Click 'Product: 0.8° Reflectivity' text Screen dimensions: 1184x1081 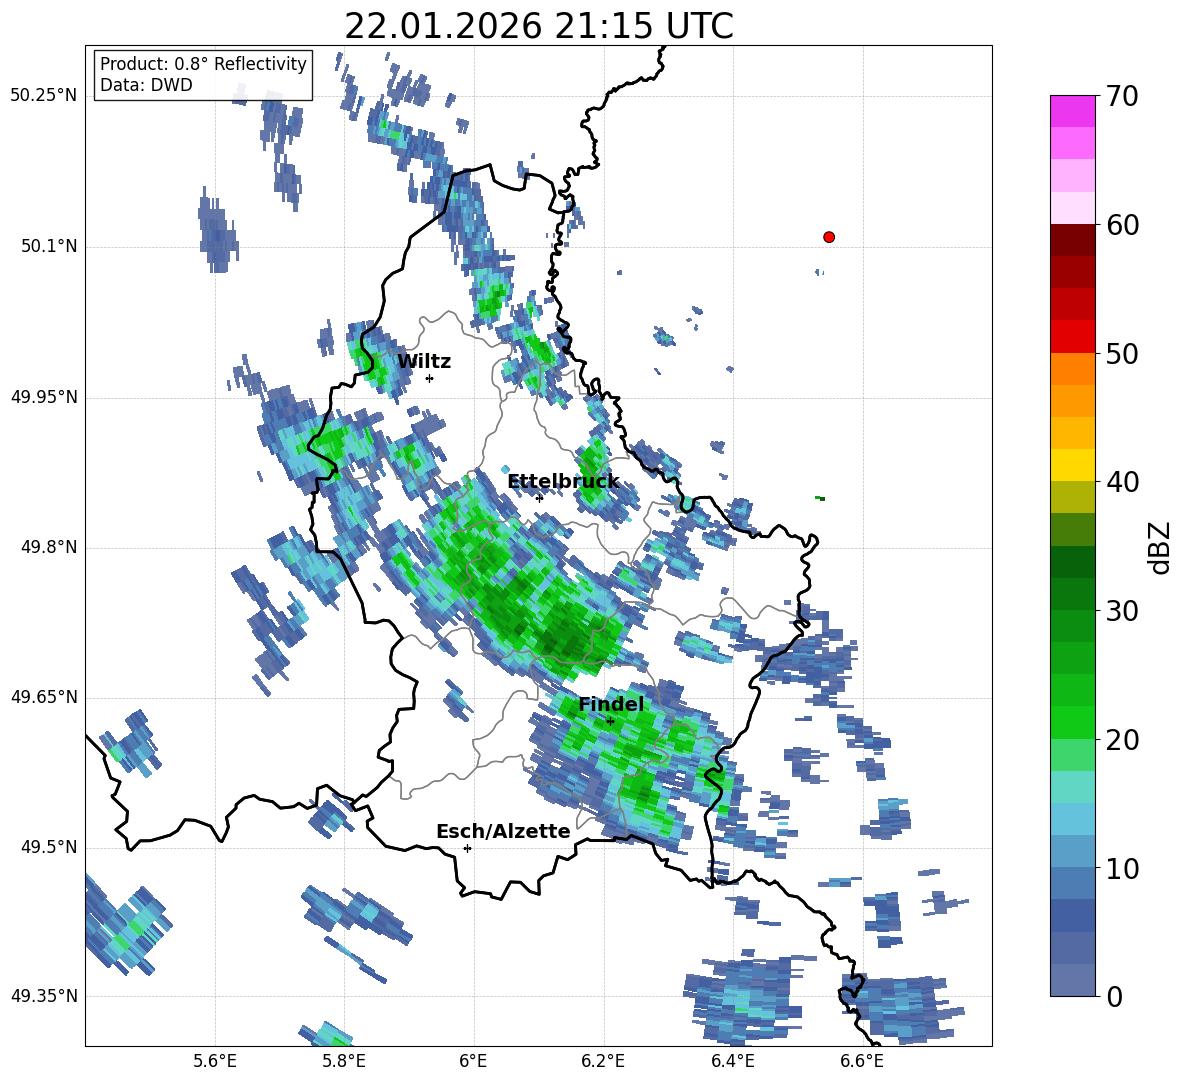203,63
